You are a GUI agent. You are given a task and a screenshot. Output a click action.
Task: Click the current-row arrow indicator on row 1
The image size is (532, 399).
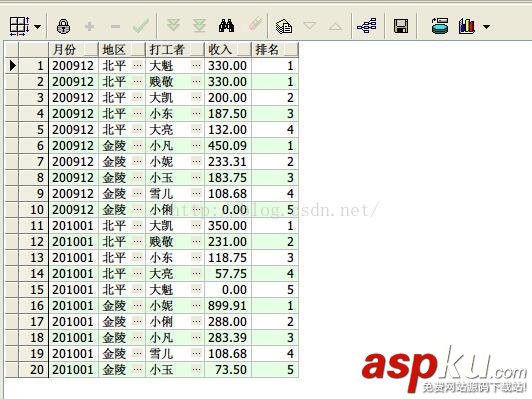(13, 65)
